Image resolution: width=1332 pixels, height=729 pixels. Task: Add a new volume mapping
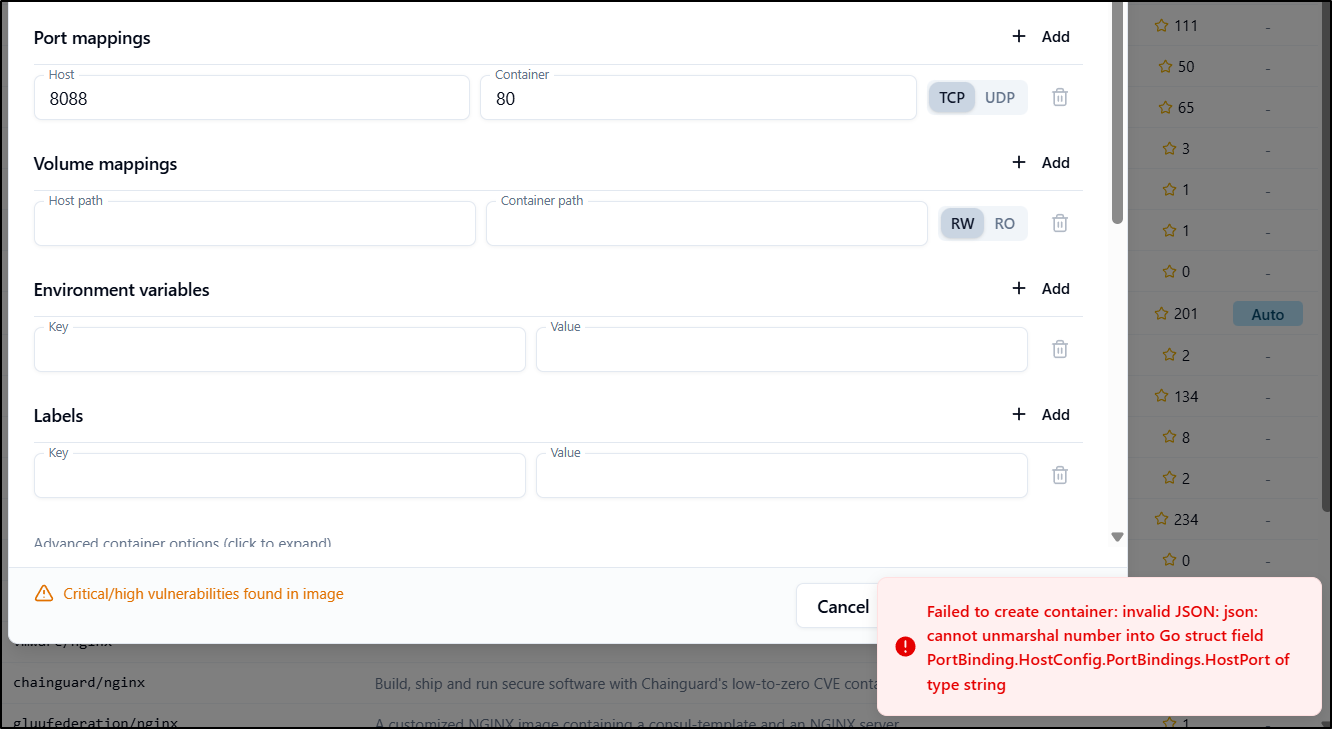[x=1041, y=163]
